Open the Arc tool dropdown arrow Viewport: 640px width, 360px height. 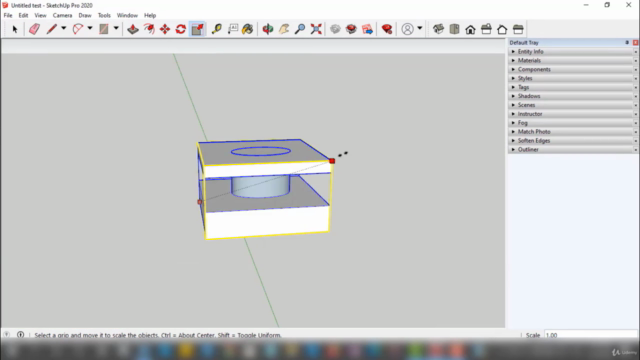click(90, 29)
